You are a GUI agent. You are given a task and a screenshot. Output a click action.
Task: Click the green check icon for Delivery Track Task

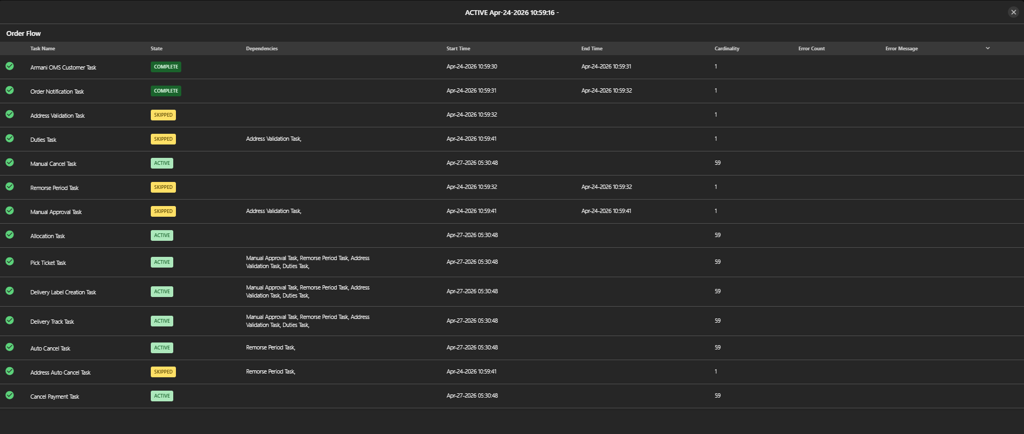click(10, 320)
